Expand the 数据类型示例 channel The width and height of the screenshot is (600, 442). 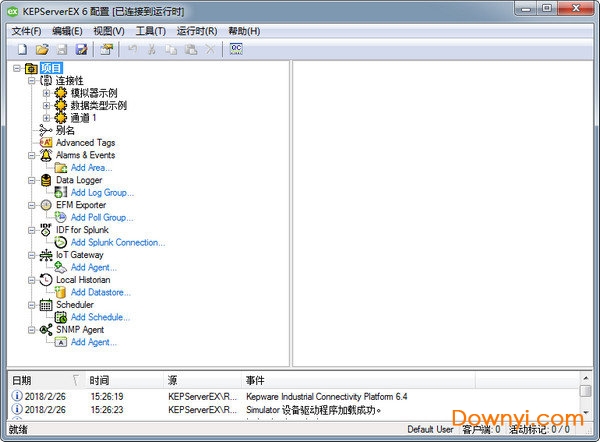[x=46, y=105]
